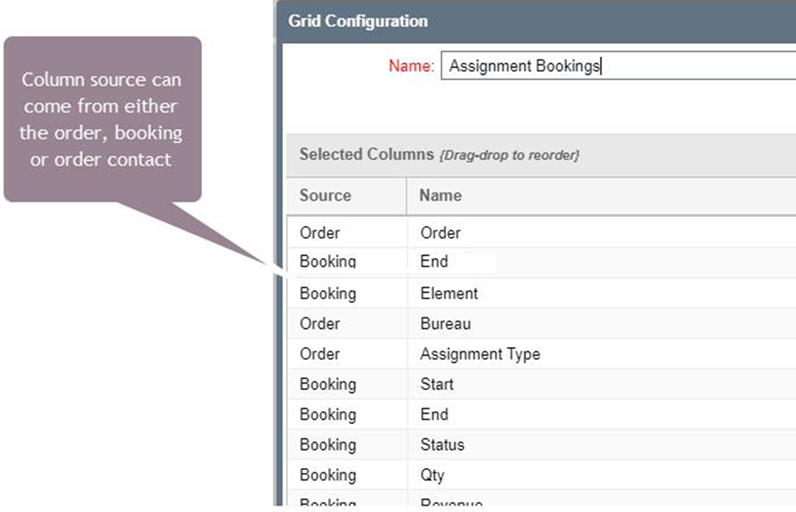Select the Bureau row
Viewport: 796px width, 512px height.
(x=542, y=324)
